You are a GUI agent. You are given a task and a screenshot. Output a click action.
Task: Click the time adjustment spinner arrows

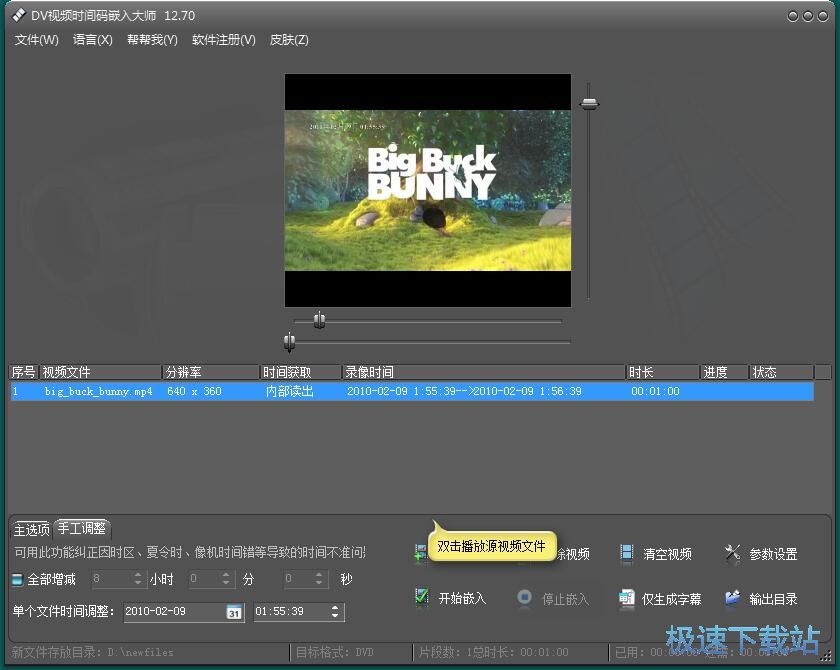pos(336,611)
